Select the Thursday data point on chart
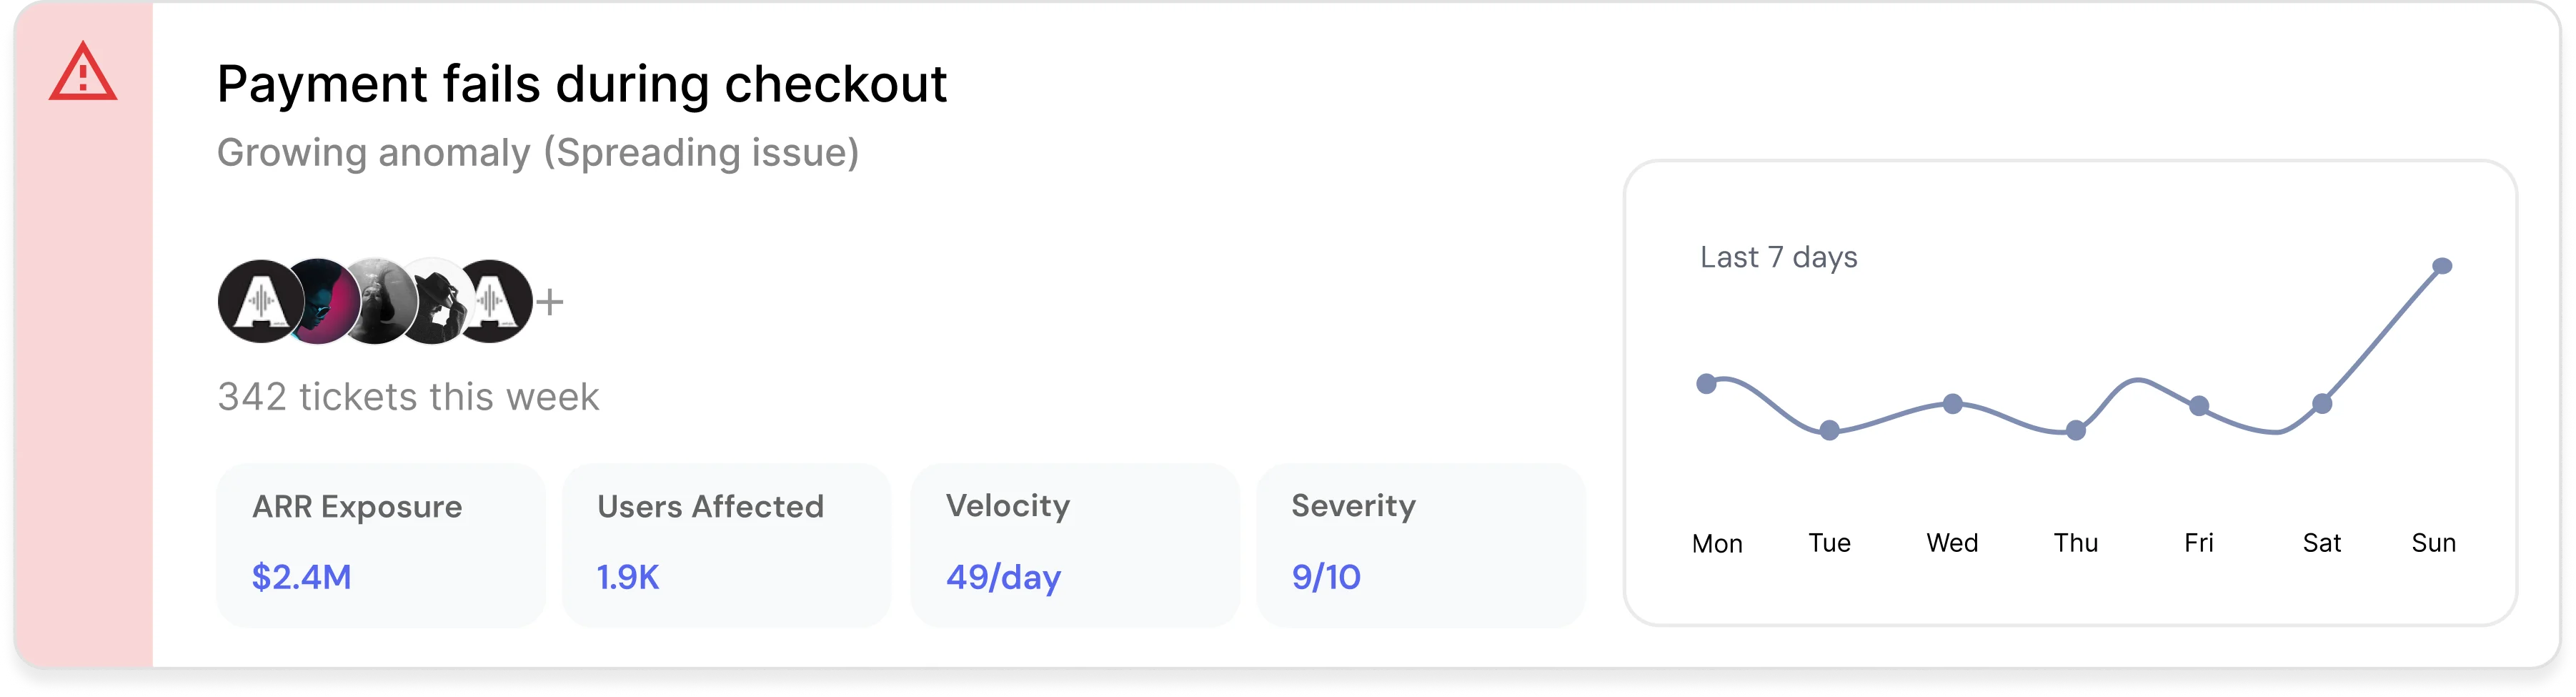Viewport: 2576px width, 697px height. pos(2076,431)
